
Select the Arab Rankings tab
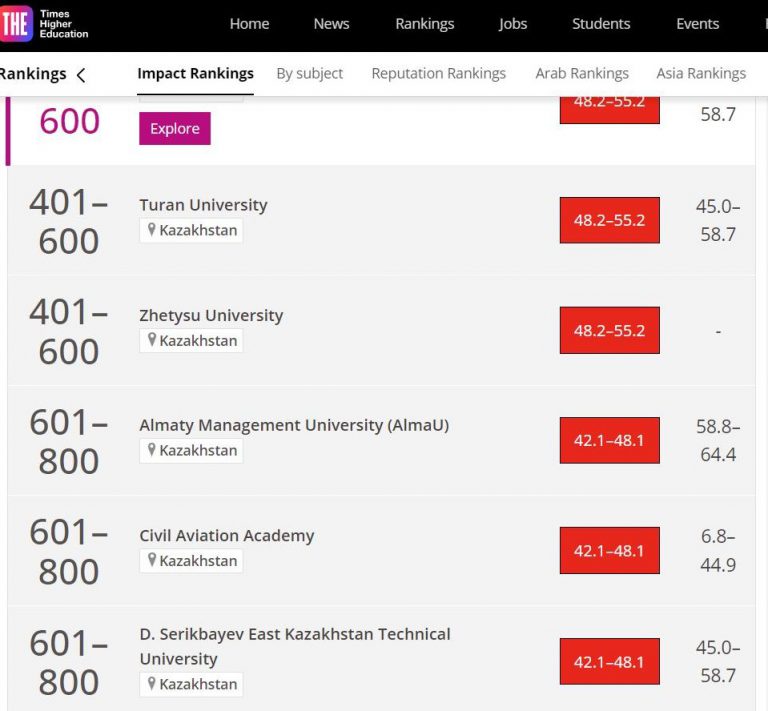coord(582,73)
